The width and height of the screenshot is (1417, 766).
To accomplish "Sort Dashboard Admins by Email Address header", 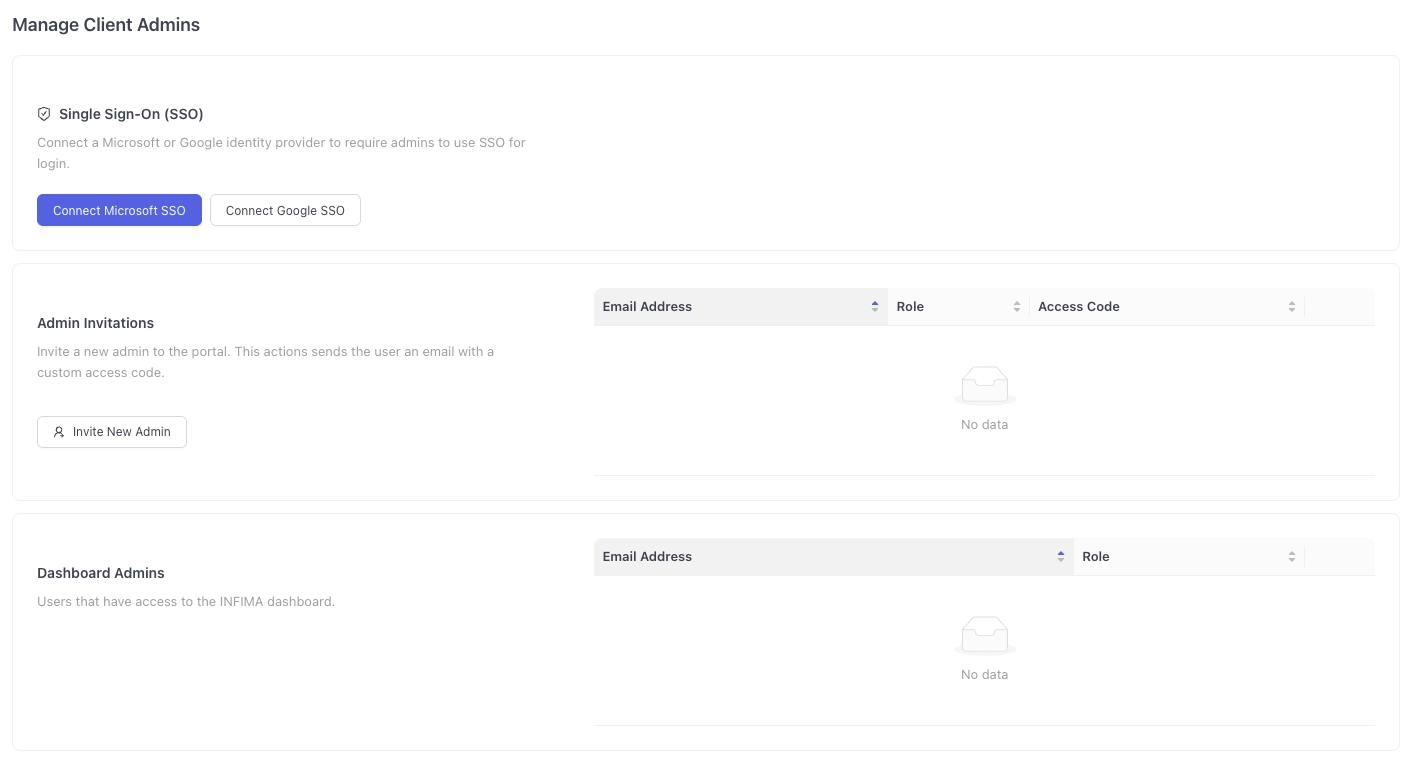I will 647,557.
